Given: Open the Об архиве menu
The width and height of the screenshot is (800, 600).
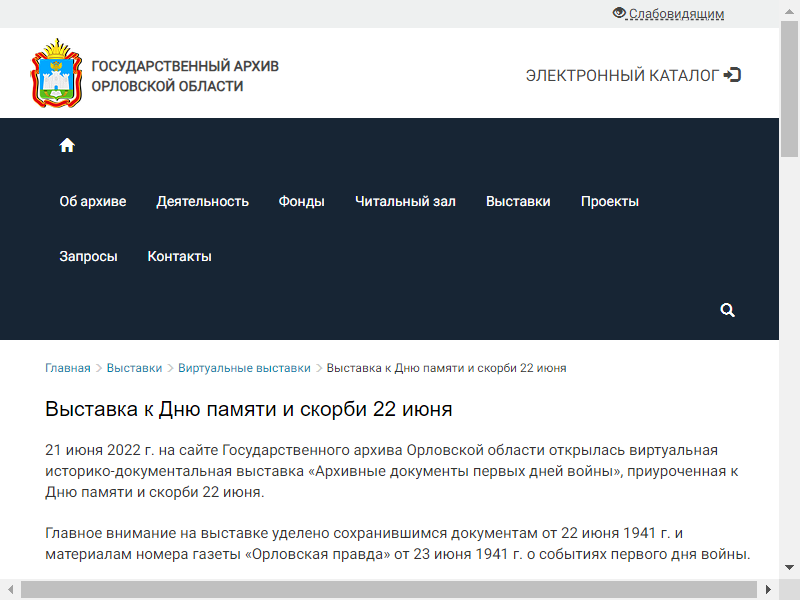Looking at the screenshot, I should [93, 201].
